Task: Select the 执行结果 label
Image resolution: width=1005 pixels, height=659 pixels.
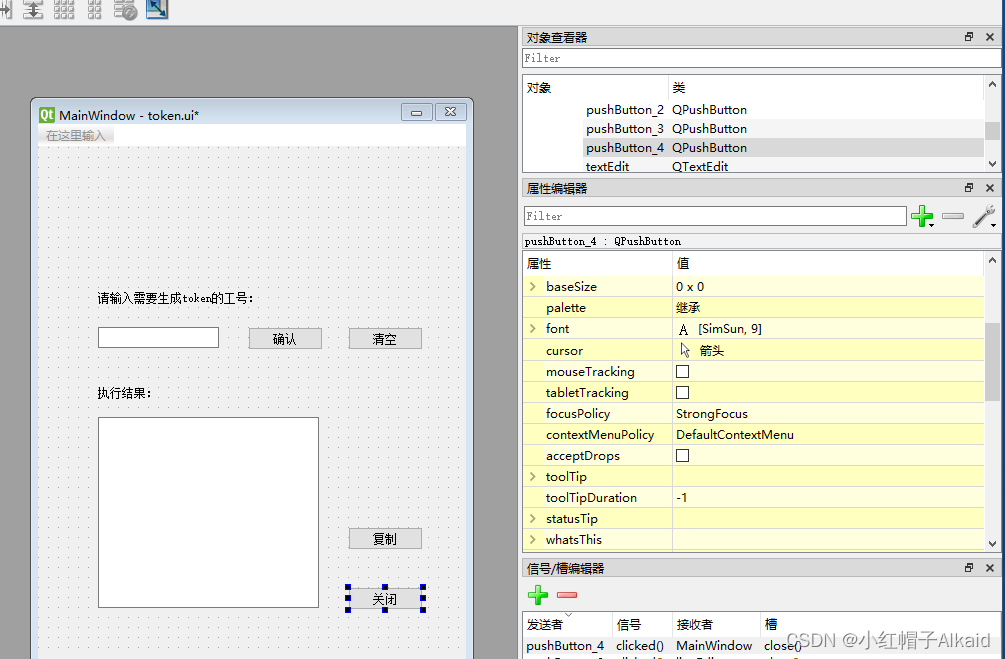Action: (x=124, y=393)
